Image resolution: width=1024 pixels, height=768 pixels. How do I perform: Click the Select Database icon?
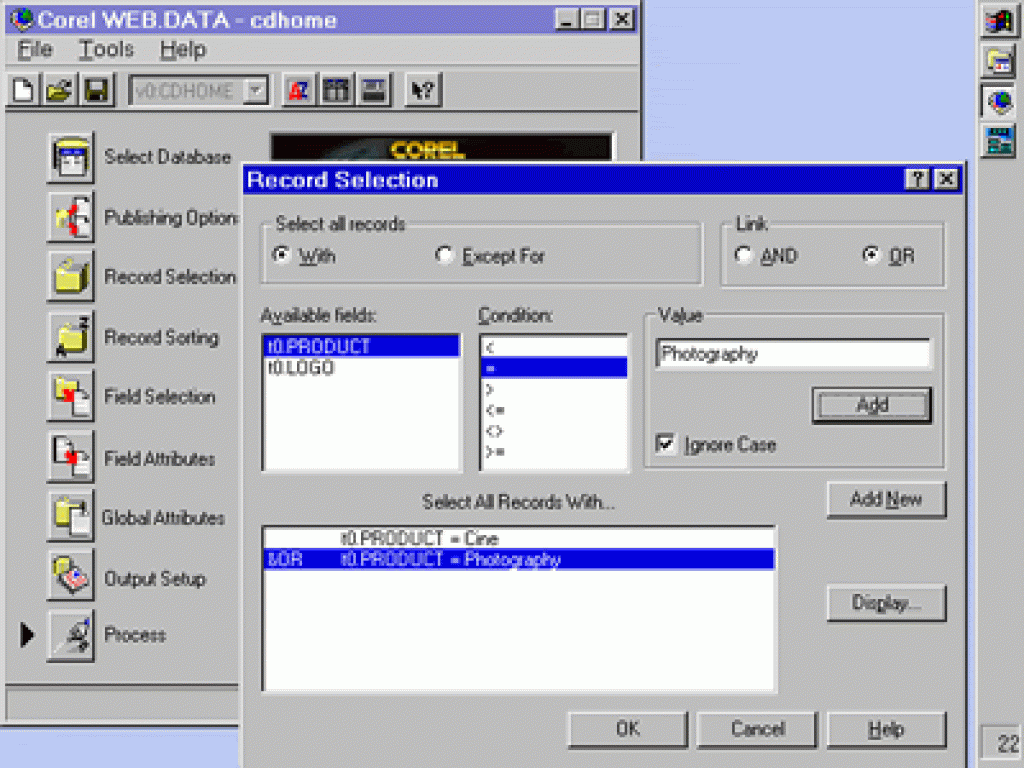[70, 157]
